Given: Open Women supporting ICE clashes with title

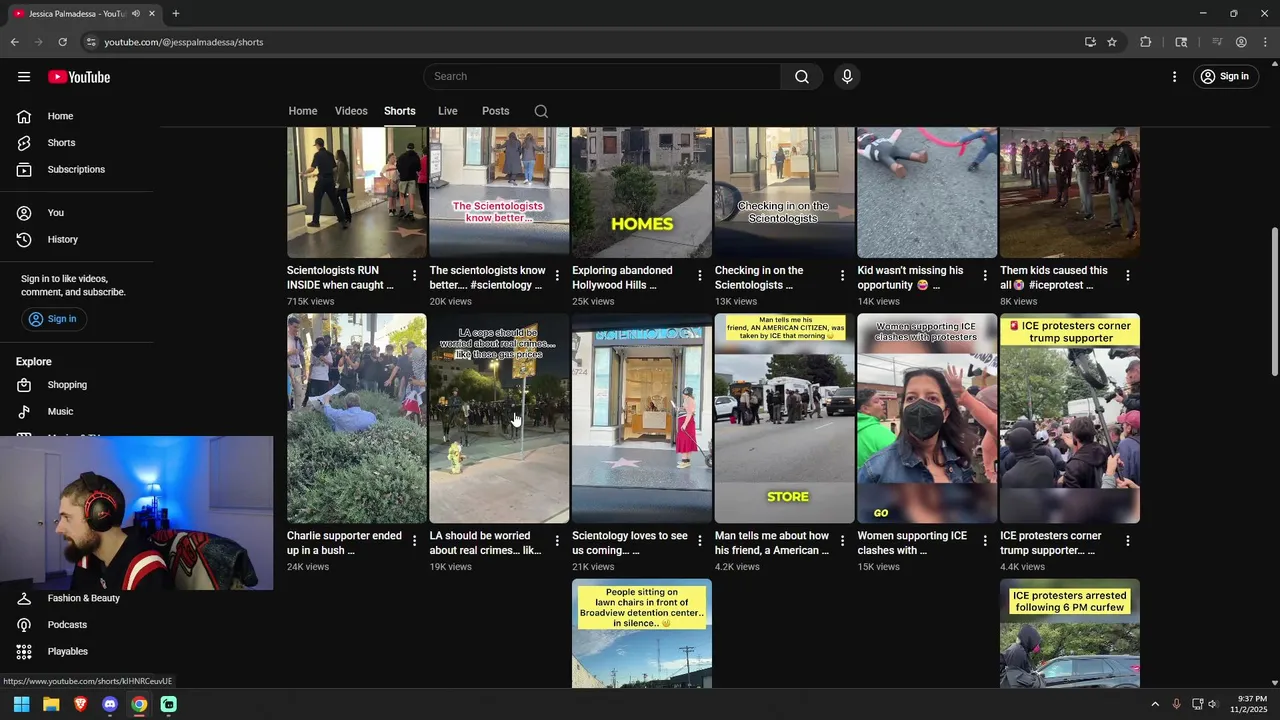Looking at the screenshot, I should (912, 543).
